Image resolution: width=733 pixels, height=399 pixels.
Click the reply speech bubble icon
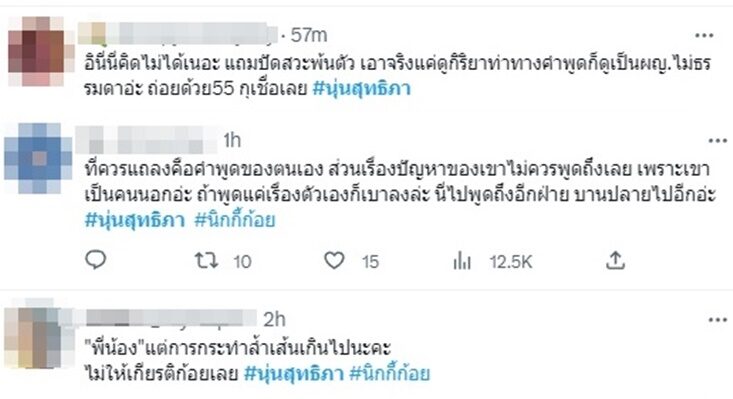[x=96, y=260]
